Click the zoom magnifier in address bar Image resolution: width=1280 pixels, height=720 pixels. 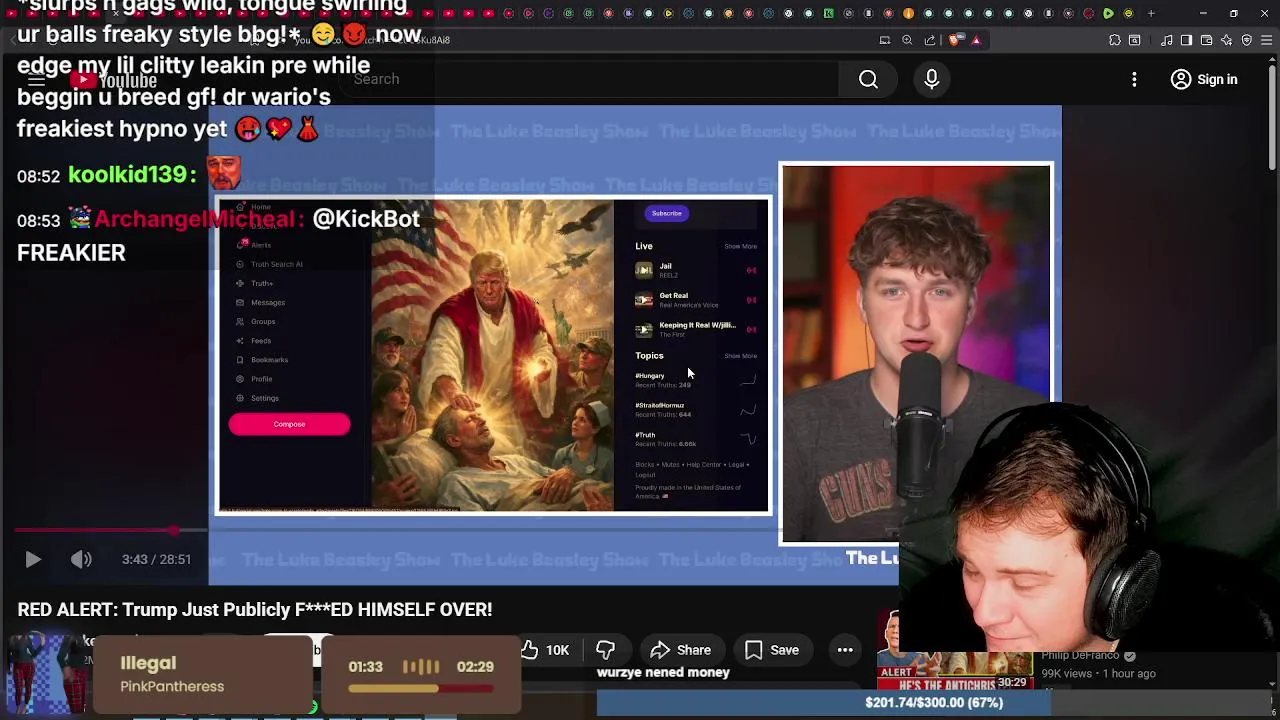pos(907,40)
